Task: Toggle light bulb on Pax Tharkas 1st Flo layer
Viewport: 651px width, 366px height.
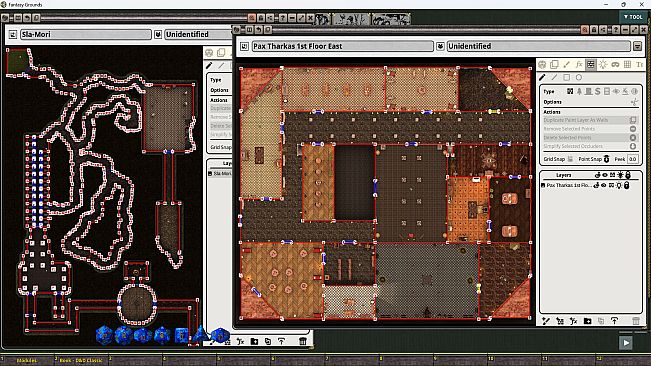Action: [x=619, y=185]
